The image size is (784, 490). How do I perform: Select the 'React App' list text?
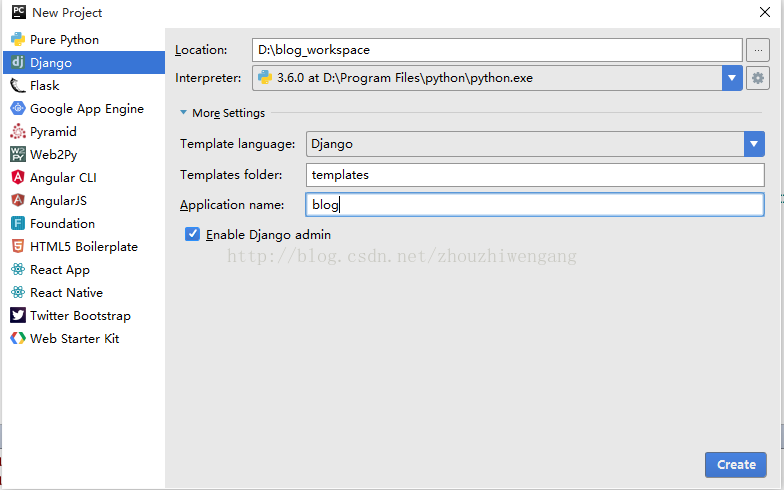pyautogui.click(x=60, y=270)
